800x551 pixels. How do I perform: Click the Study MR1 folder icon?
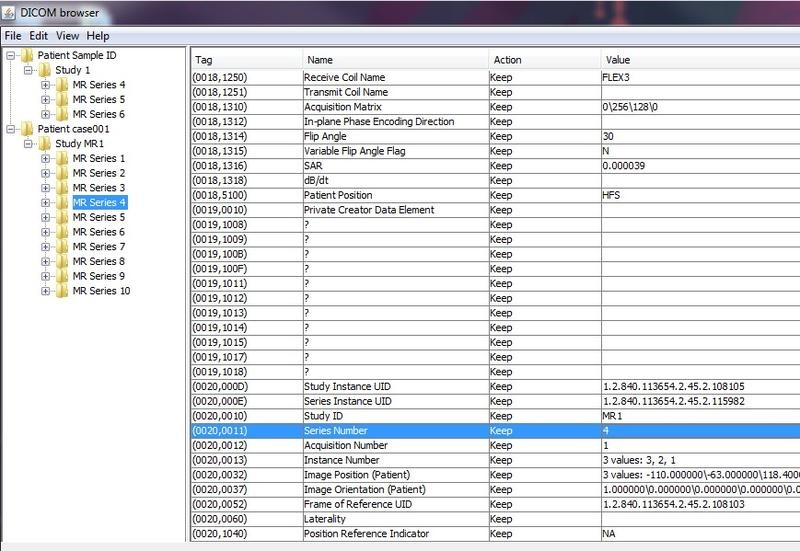click(x=45, y=143)
